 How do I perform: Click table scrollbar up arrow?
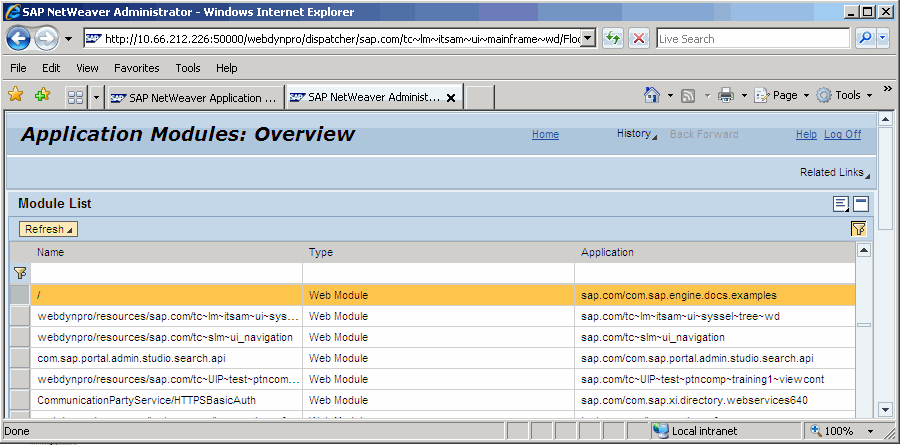pyautogui.click(x=864, y=250)
